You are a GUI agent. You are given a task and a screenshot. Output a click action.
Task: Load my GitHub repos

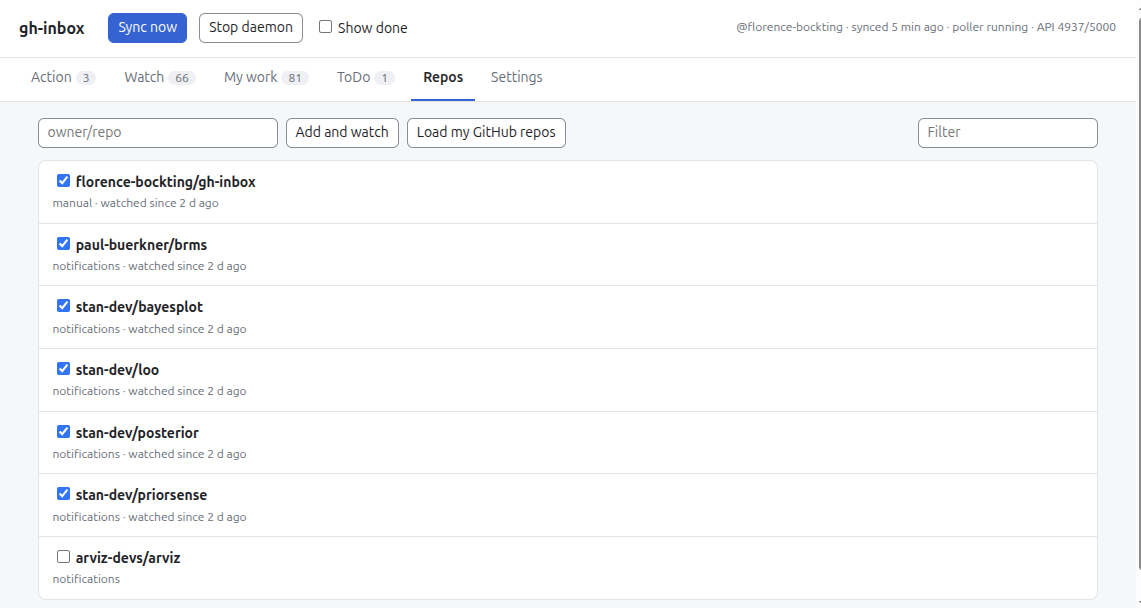[x=486, y=133]
